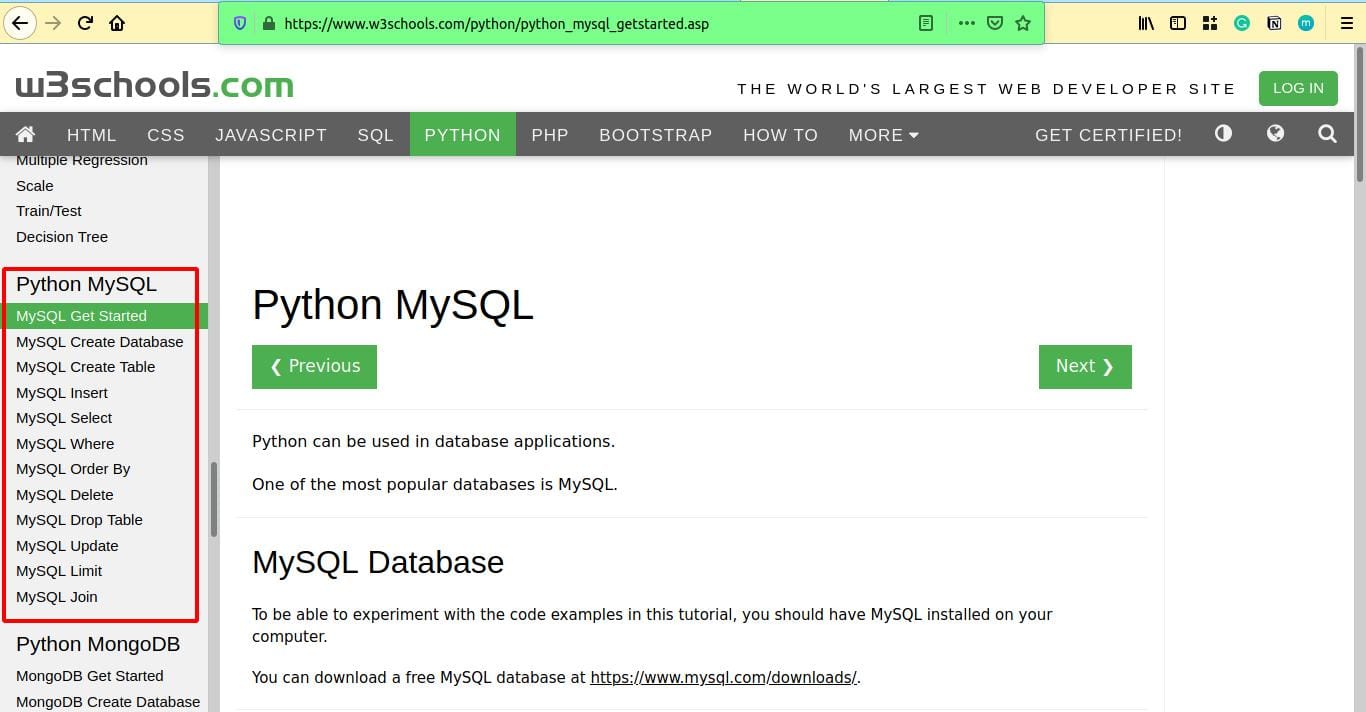
Task: Open MongoDB Create Database in sidebar
Action: click(108, 702)
